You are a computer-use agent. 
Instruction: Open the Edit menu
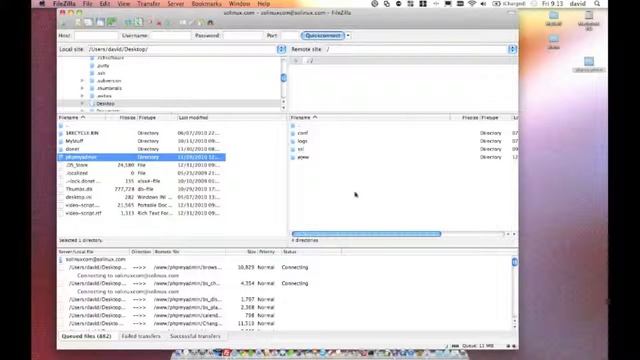[x=105, y=4]
